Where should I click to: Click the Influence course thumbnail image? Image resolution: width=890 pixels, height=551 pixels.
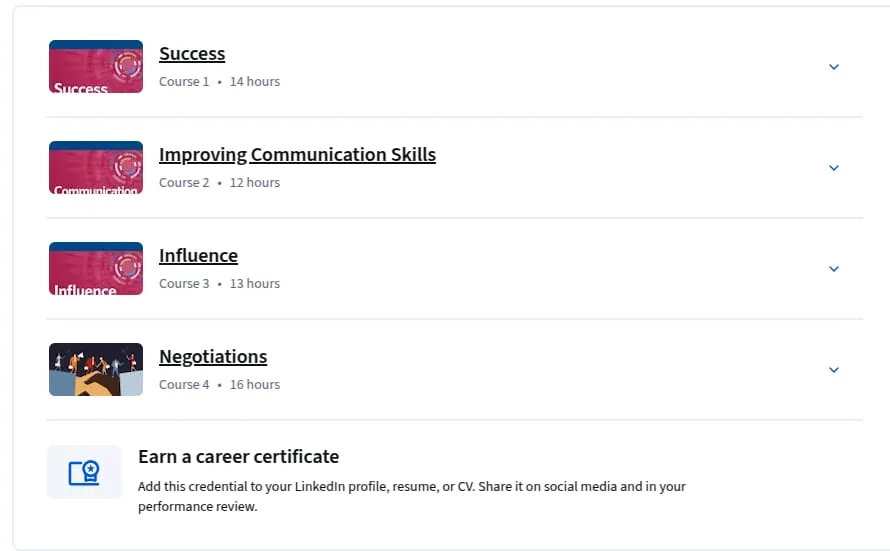tap(96, 268)
